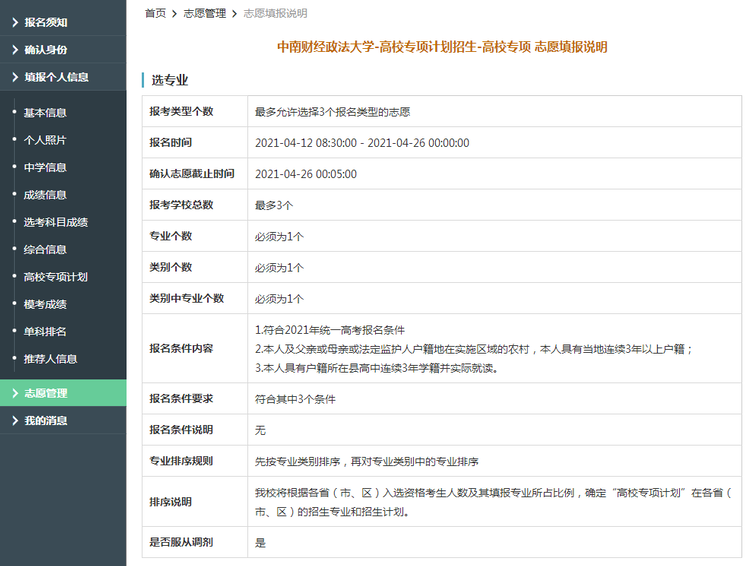Screen dimensions: 745x566
Task: Click the 报名条件内容 row label
Action: pos(181,348)
